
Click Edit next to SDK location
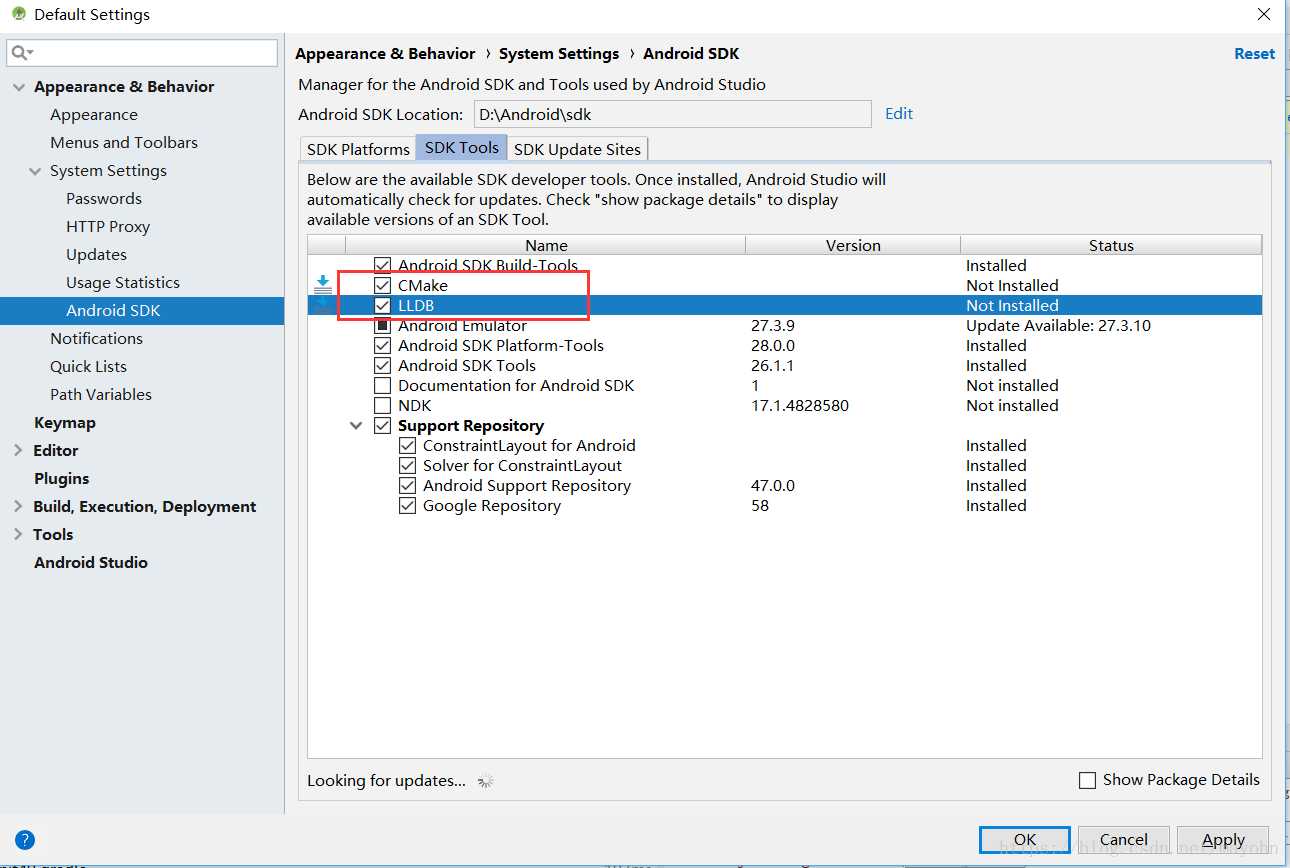point(899,114)
